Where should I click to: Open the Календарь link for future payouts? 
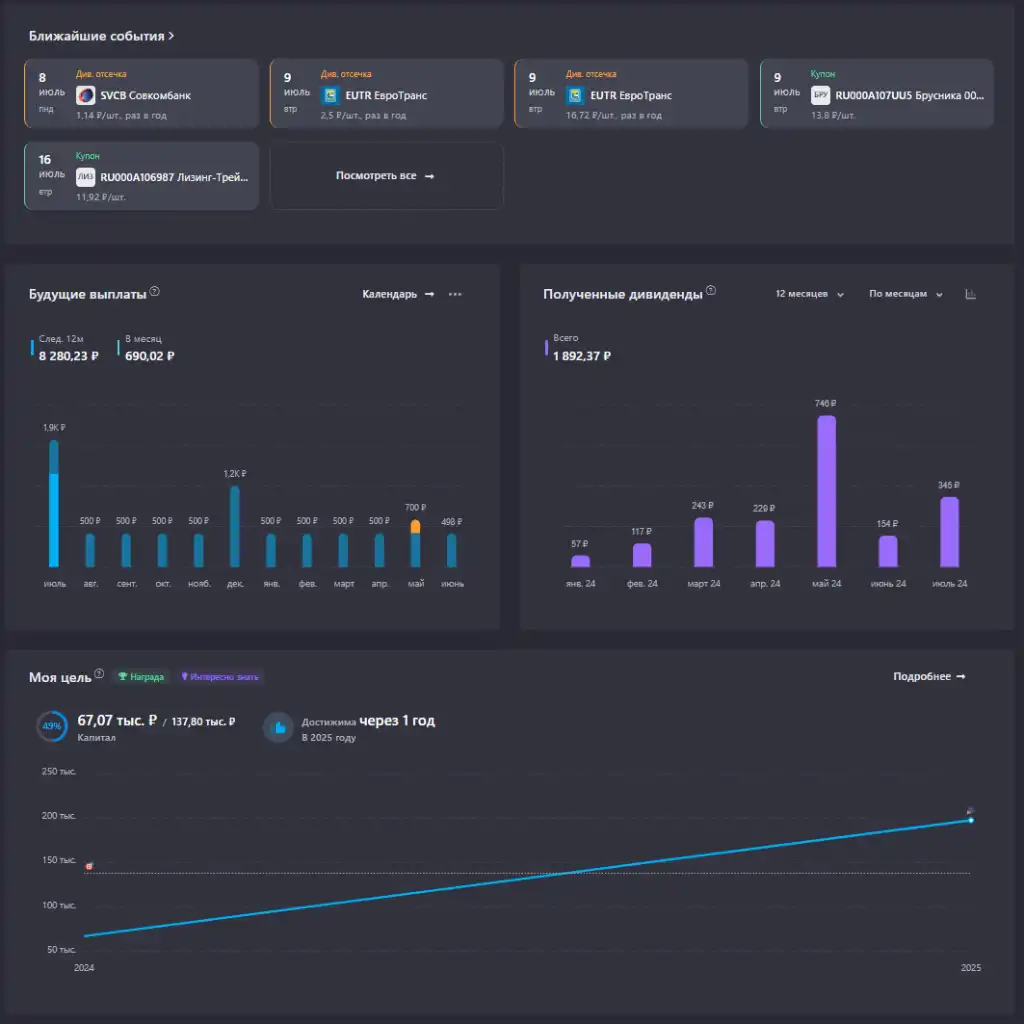[398, 294]
